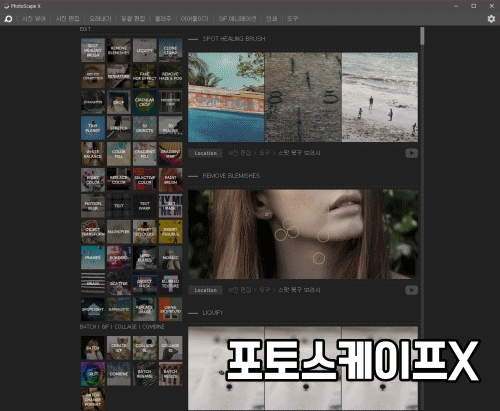This screenshot has width=500, height=411.
Task: Switch to the 사진 편집 tab
Action: 67,19
